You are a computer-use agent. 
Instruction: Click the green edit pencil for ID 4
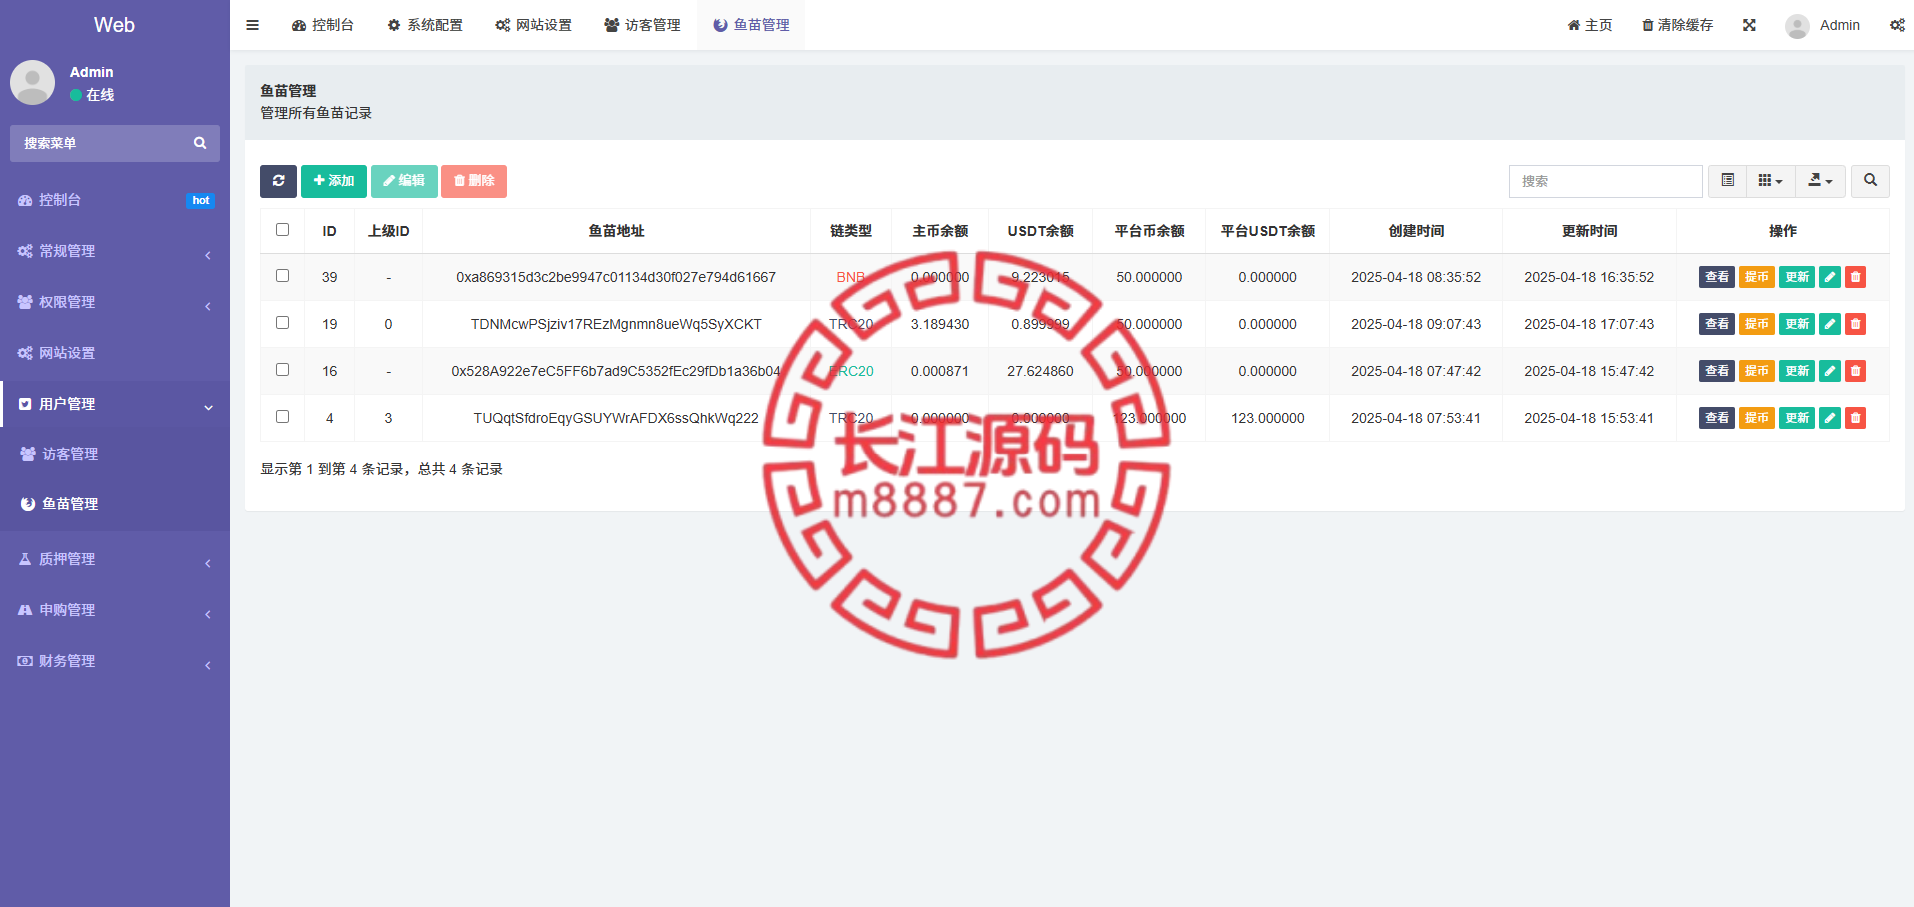pos(1829,418)
